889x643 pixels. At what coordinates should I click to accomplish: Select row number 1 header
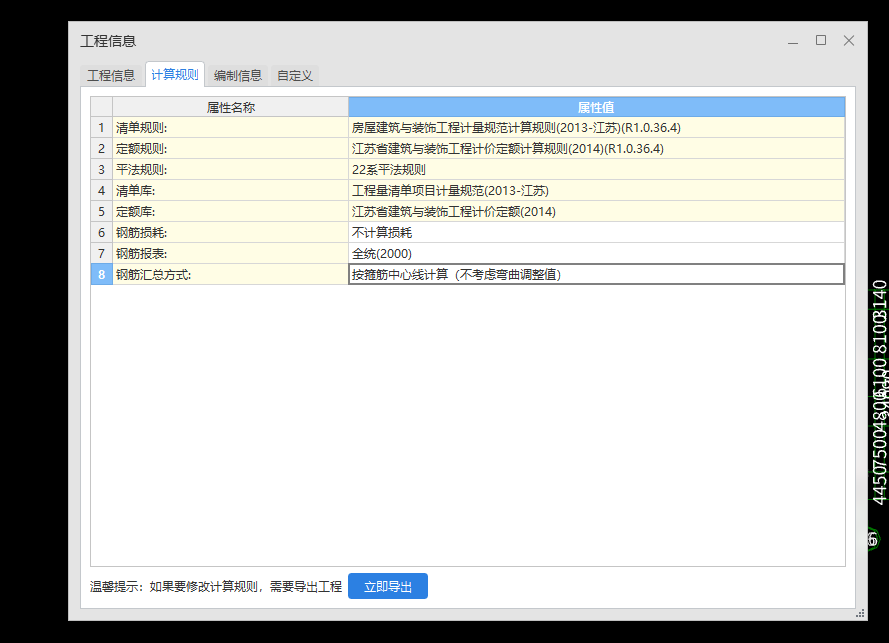tap(101, 128)
